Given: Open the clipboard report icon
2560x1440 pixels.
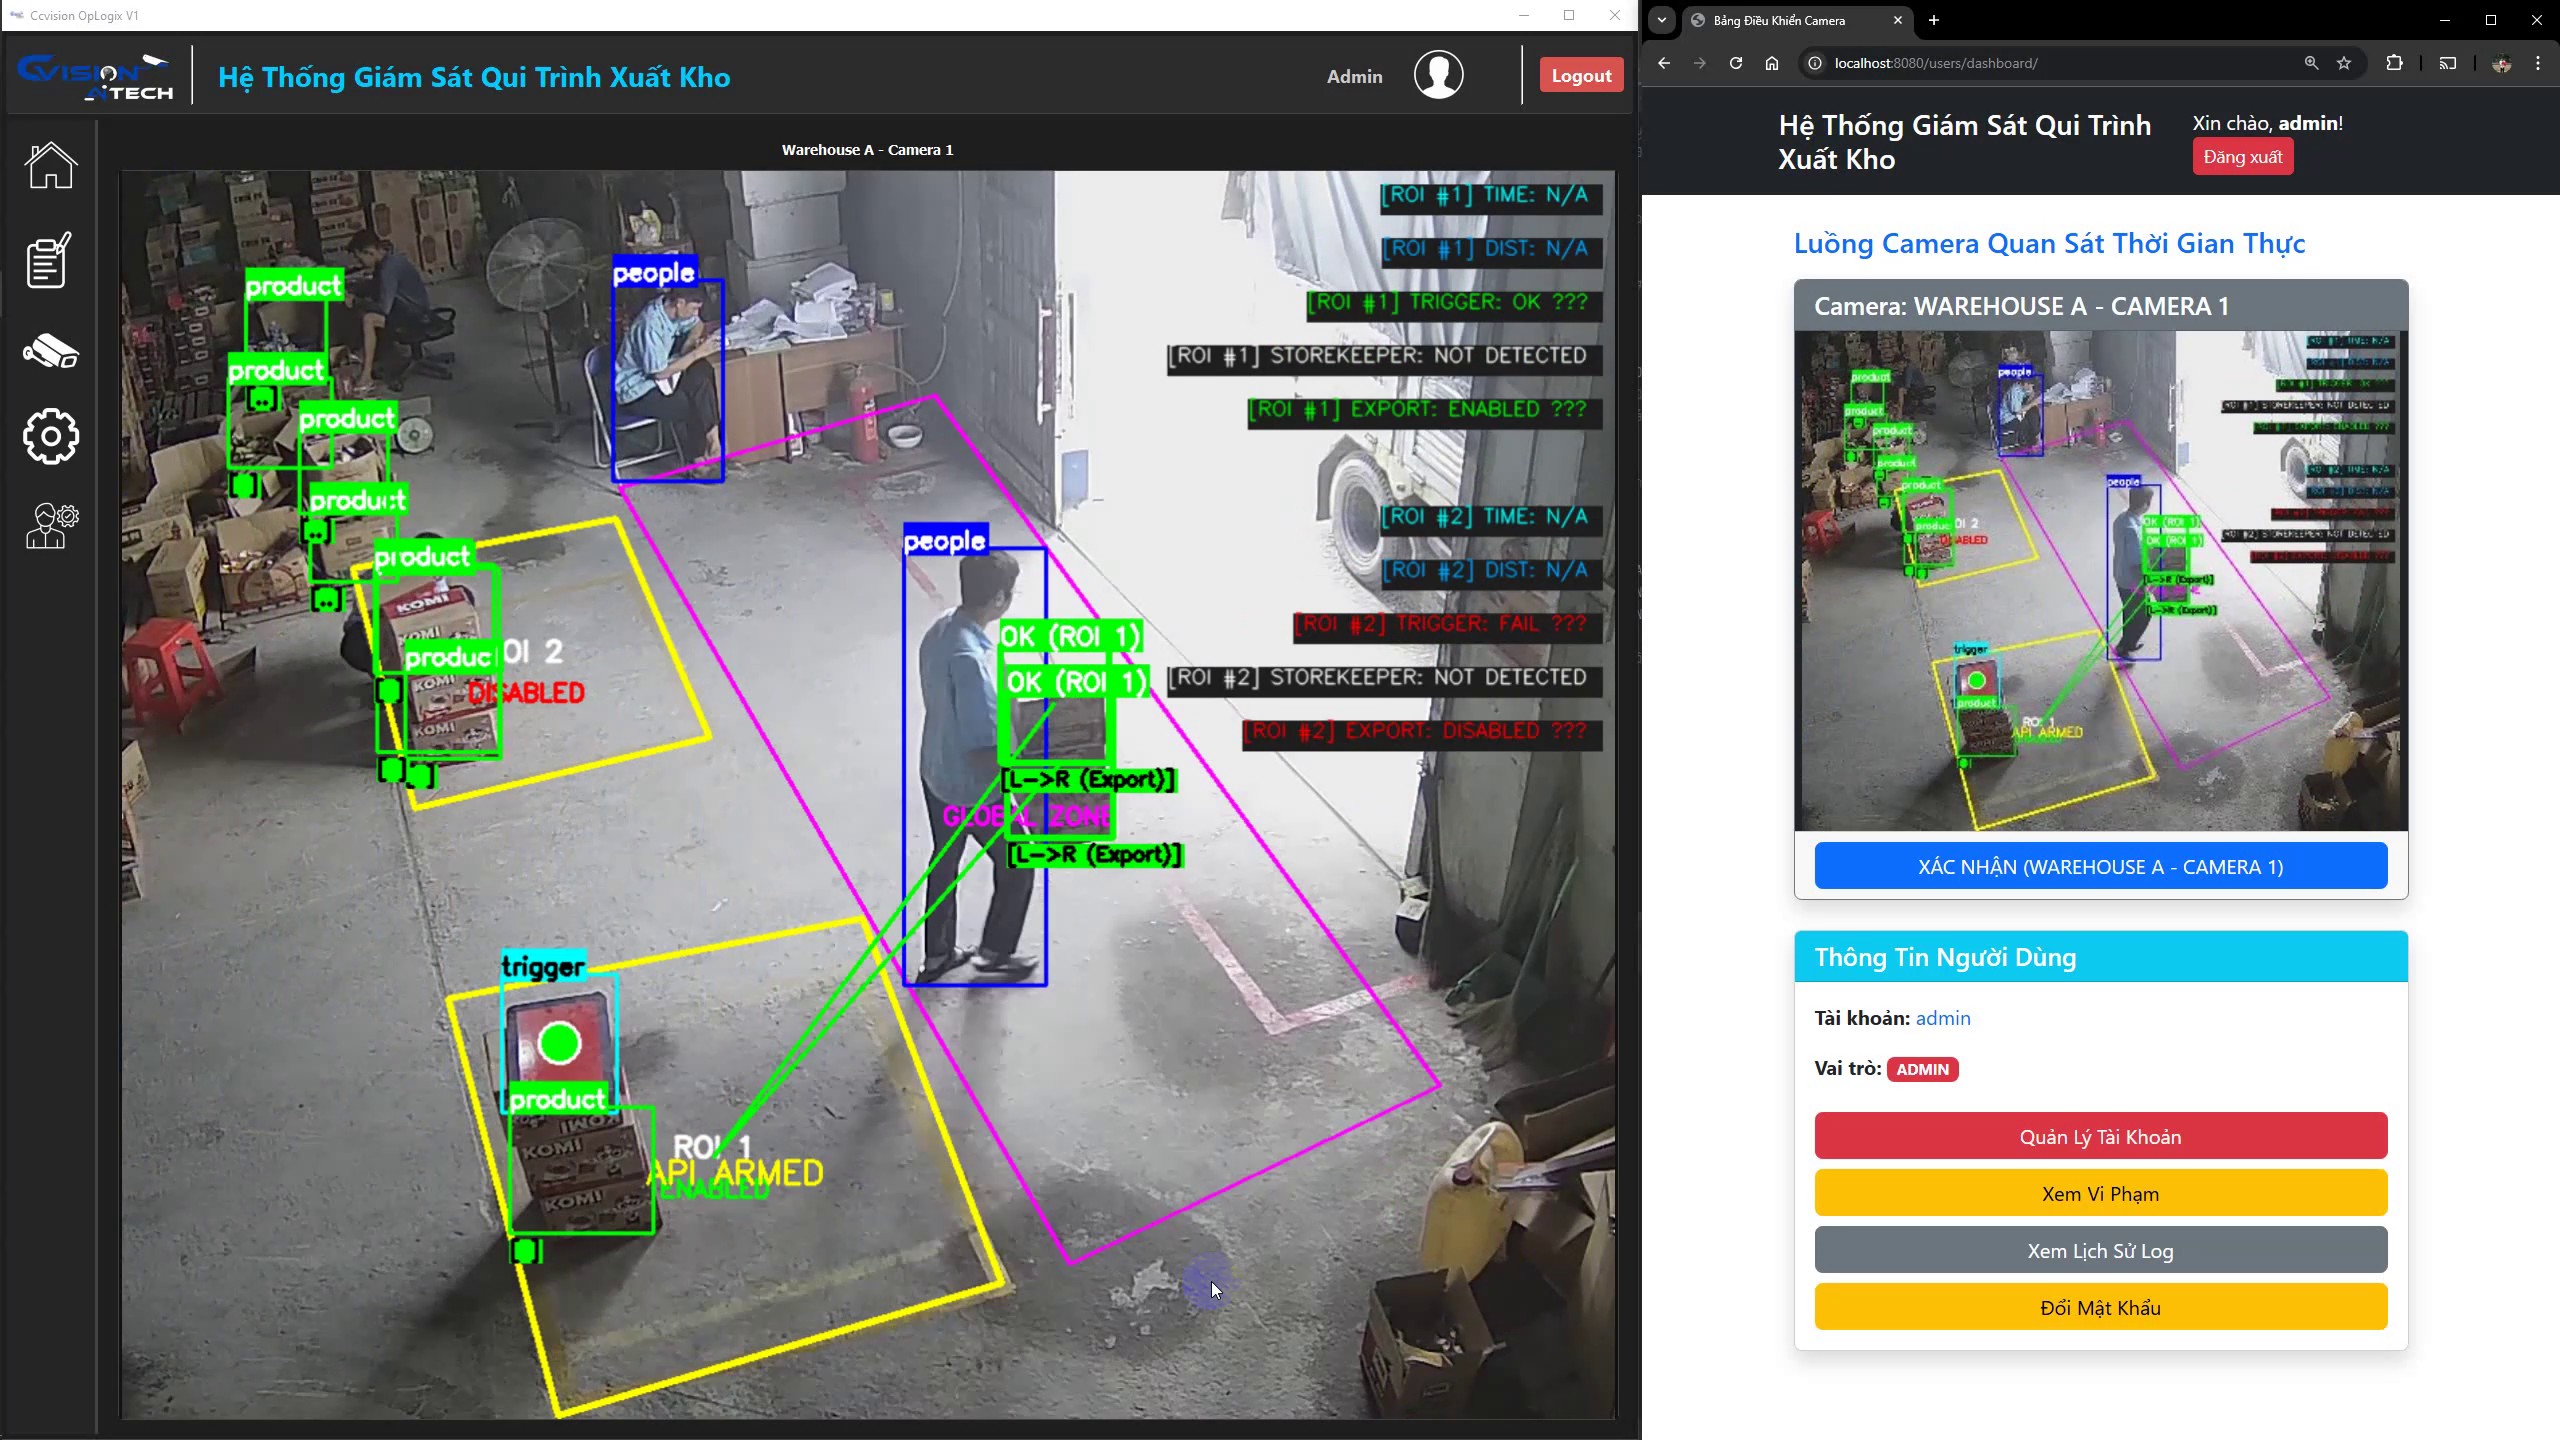Looking at the screenshot, I should (49, 260).
